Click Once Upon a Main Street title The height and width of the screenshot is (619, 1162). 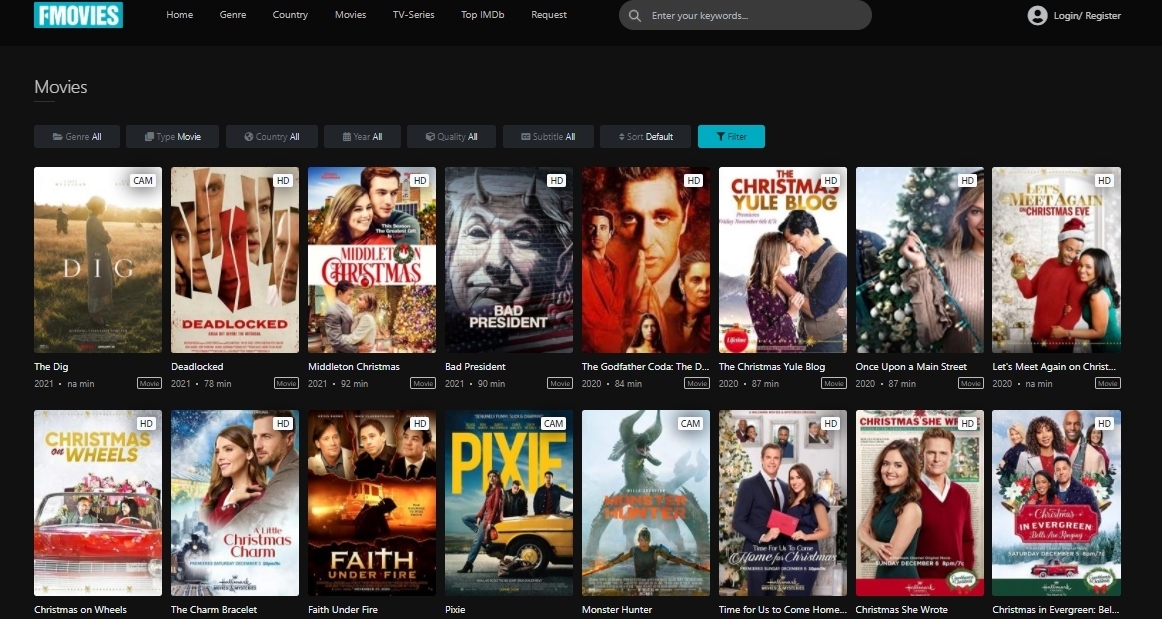[911, 366]
